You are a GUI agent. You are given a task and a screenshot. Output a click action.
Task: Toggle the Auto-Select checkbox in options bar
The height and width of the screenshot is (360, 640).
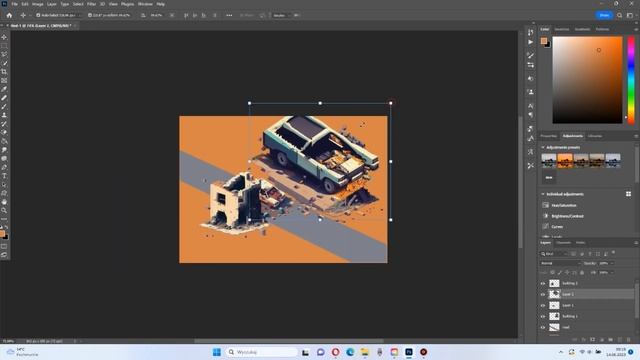click(38, 15)
